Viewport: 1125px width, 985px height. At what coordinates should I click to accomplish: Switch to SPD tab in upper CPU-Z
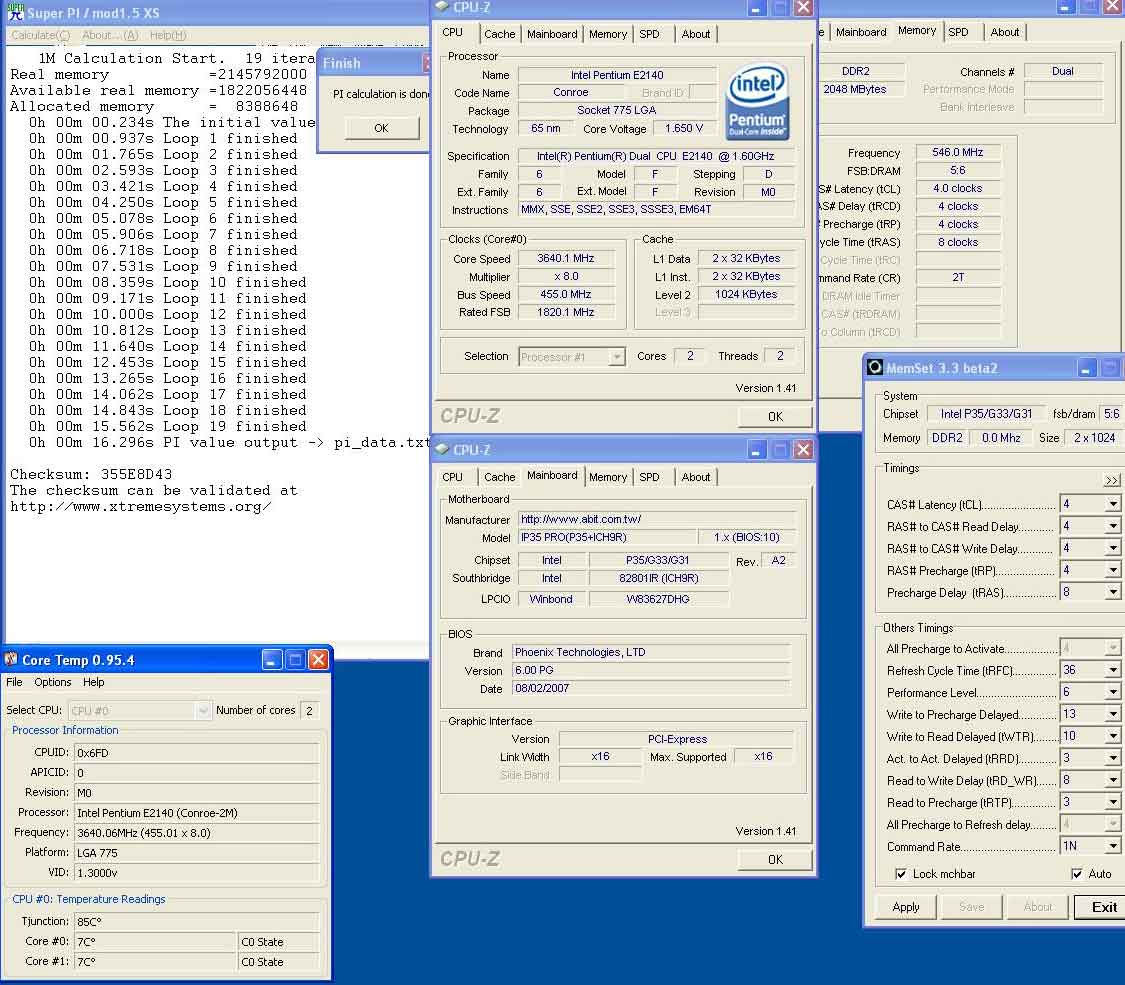(649, 34)
